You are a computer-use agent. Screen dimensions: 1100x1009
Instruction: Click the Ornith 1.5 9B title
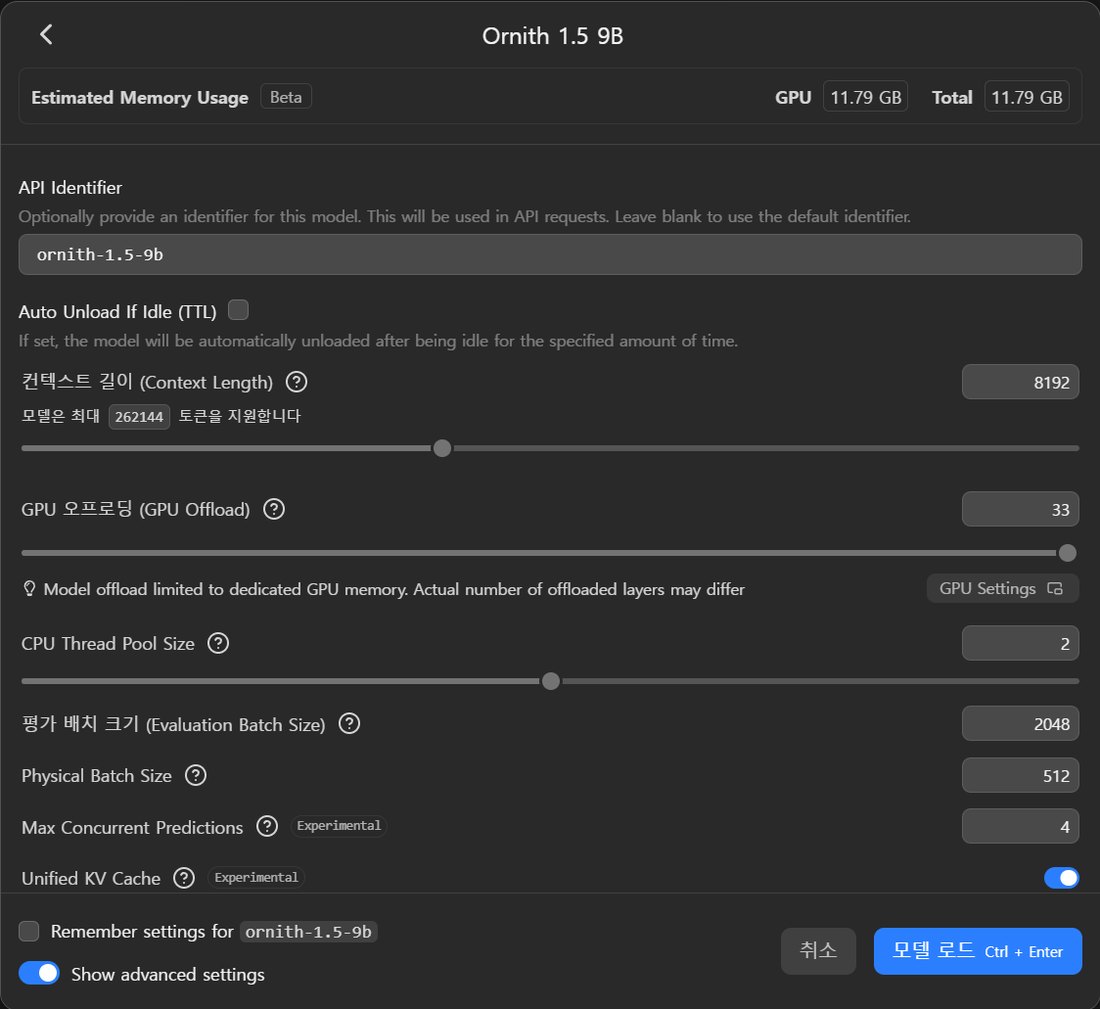click(x=553, y=36)
